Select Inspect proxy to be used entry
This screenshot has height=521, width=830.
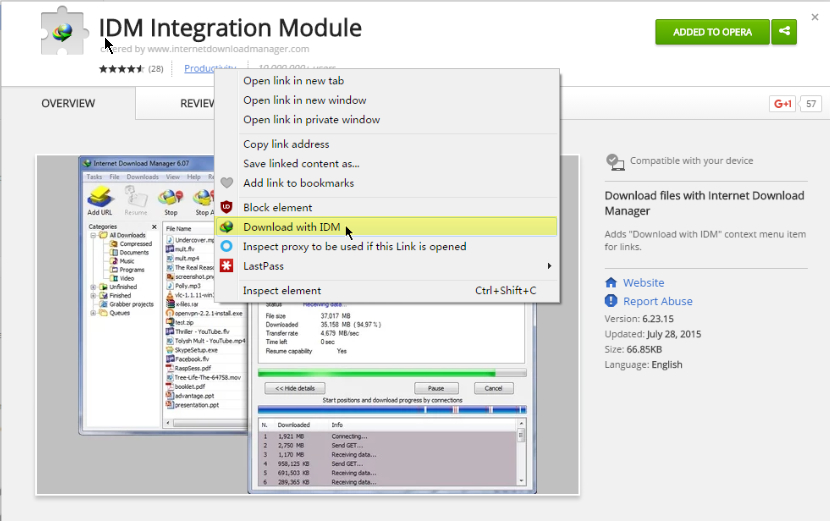[x=386, y=247]
